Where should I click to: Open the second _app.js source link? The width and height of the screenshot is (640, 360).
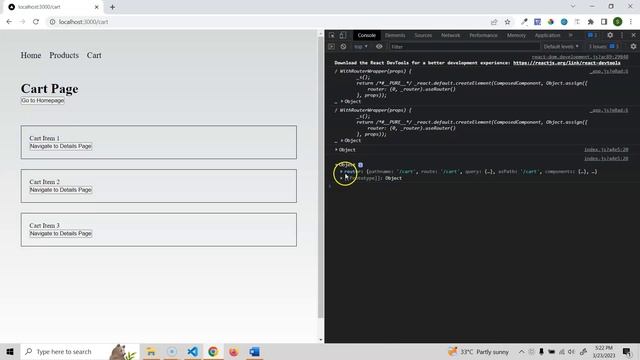pos(609,111)
